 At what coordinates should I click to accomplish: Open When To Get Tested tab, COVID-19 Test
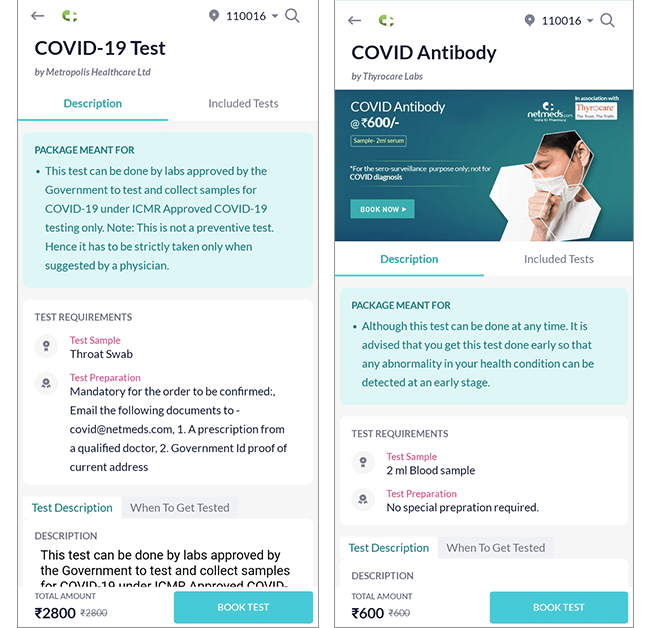click(x=180, y=508)
